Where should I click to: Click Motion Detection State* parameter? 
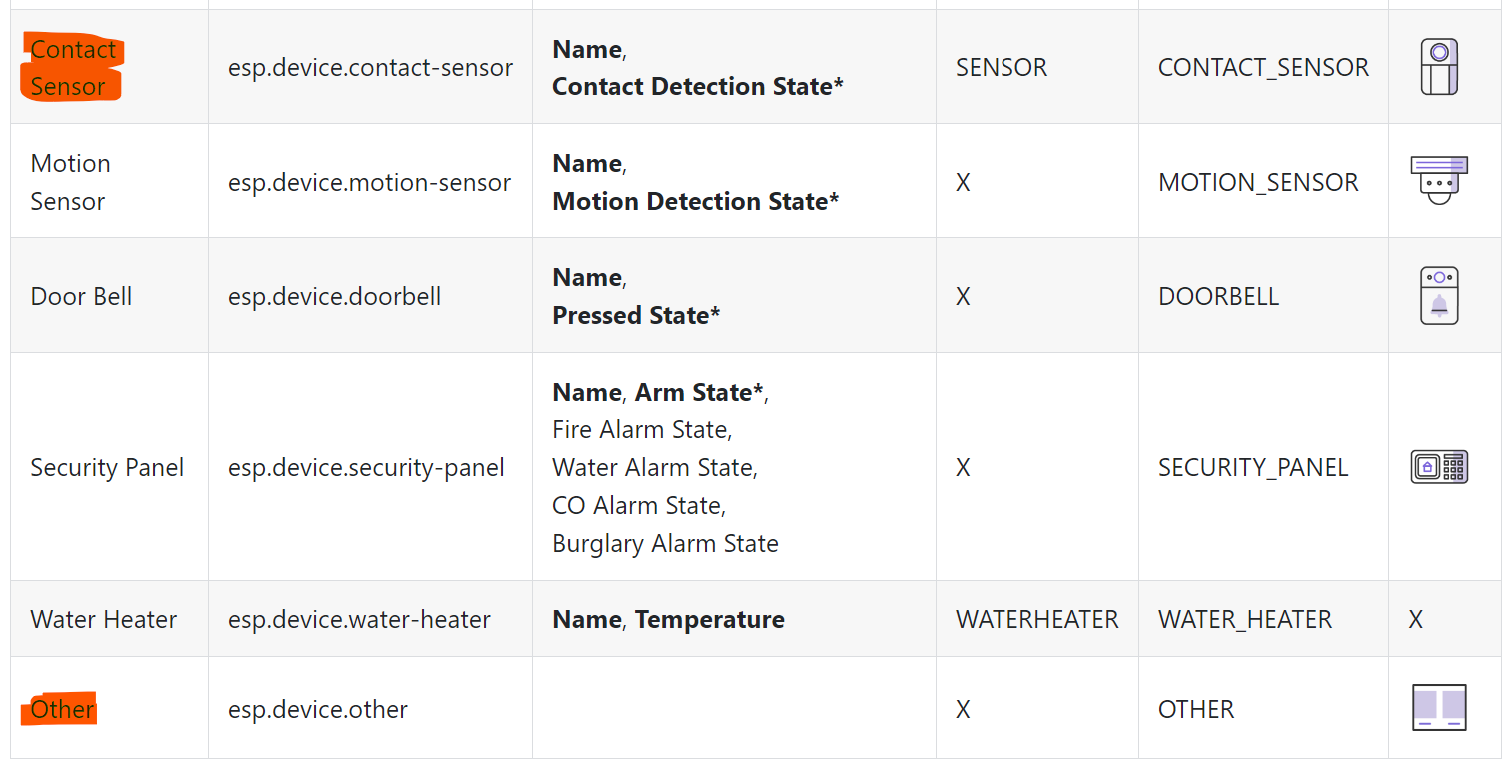click(x=696, y=201)
